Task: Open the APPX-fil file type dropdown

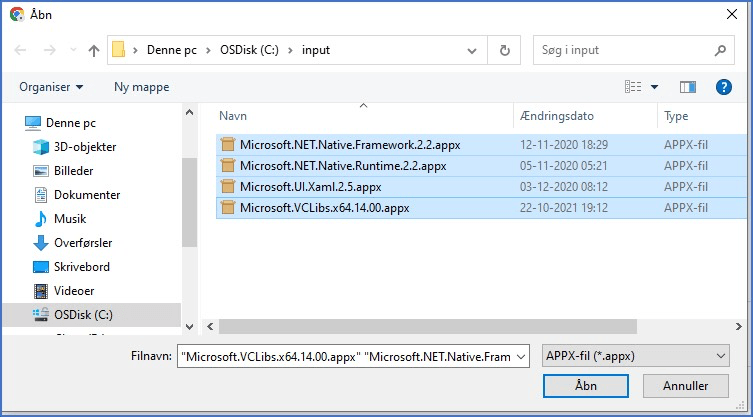Action: coord(634,356)
